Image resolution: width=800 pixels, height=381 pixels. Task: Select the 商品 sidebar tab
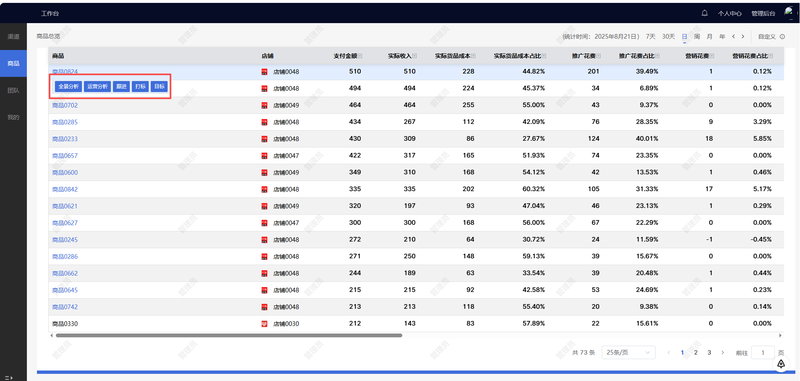(13, 64)
